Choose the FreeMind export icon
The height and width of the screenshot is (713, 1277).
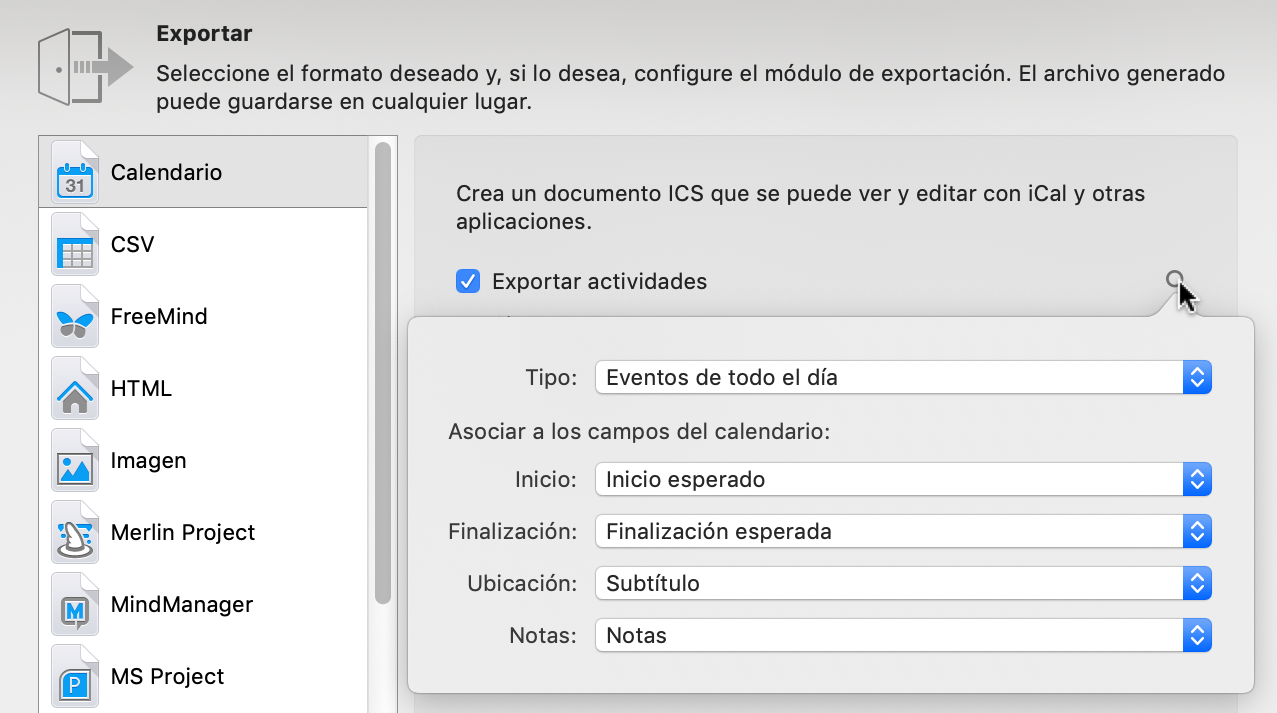point(75,316)
